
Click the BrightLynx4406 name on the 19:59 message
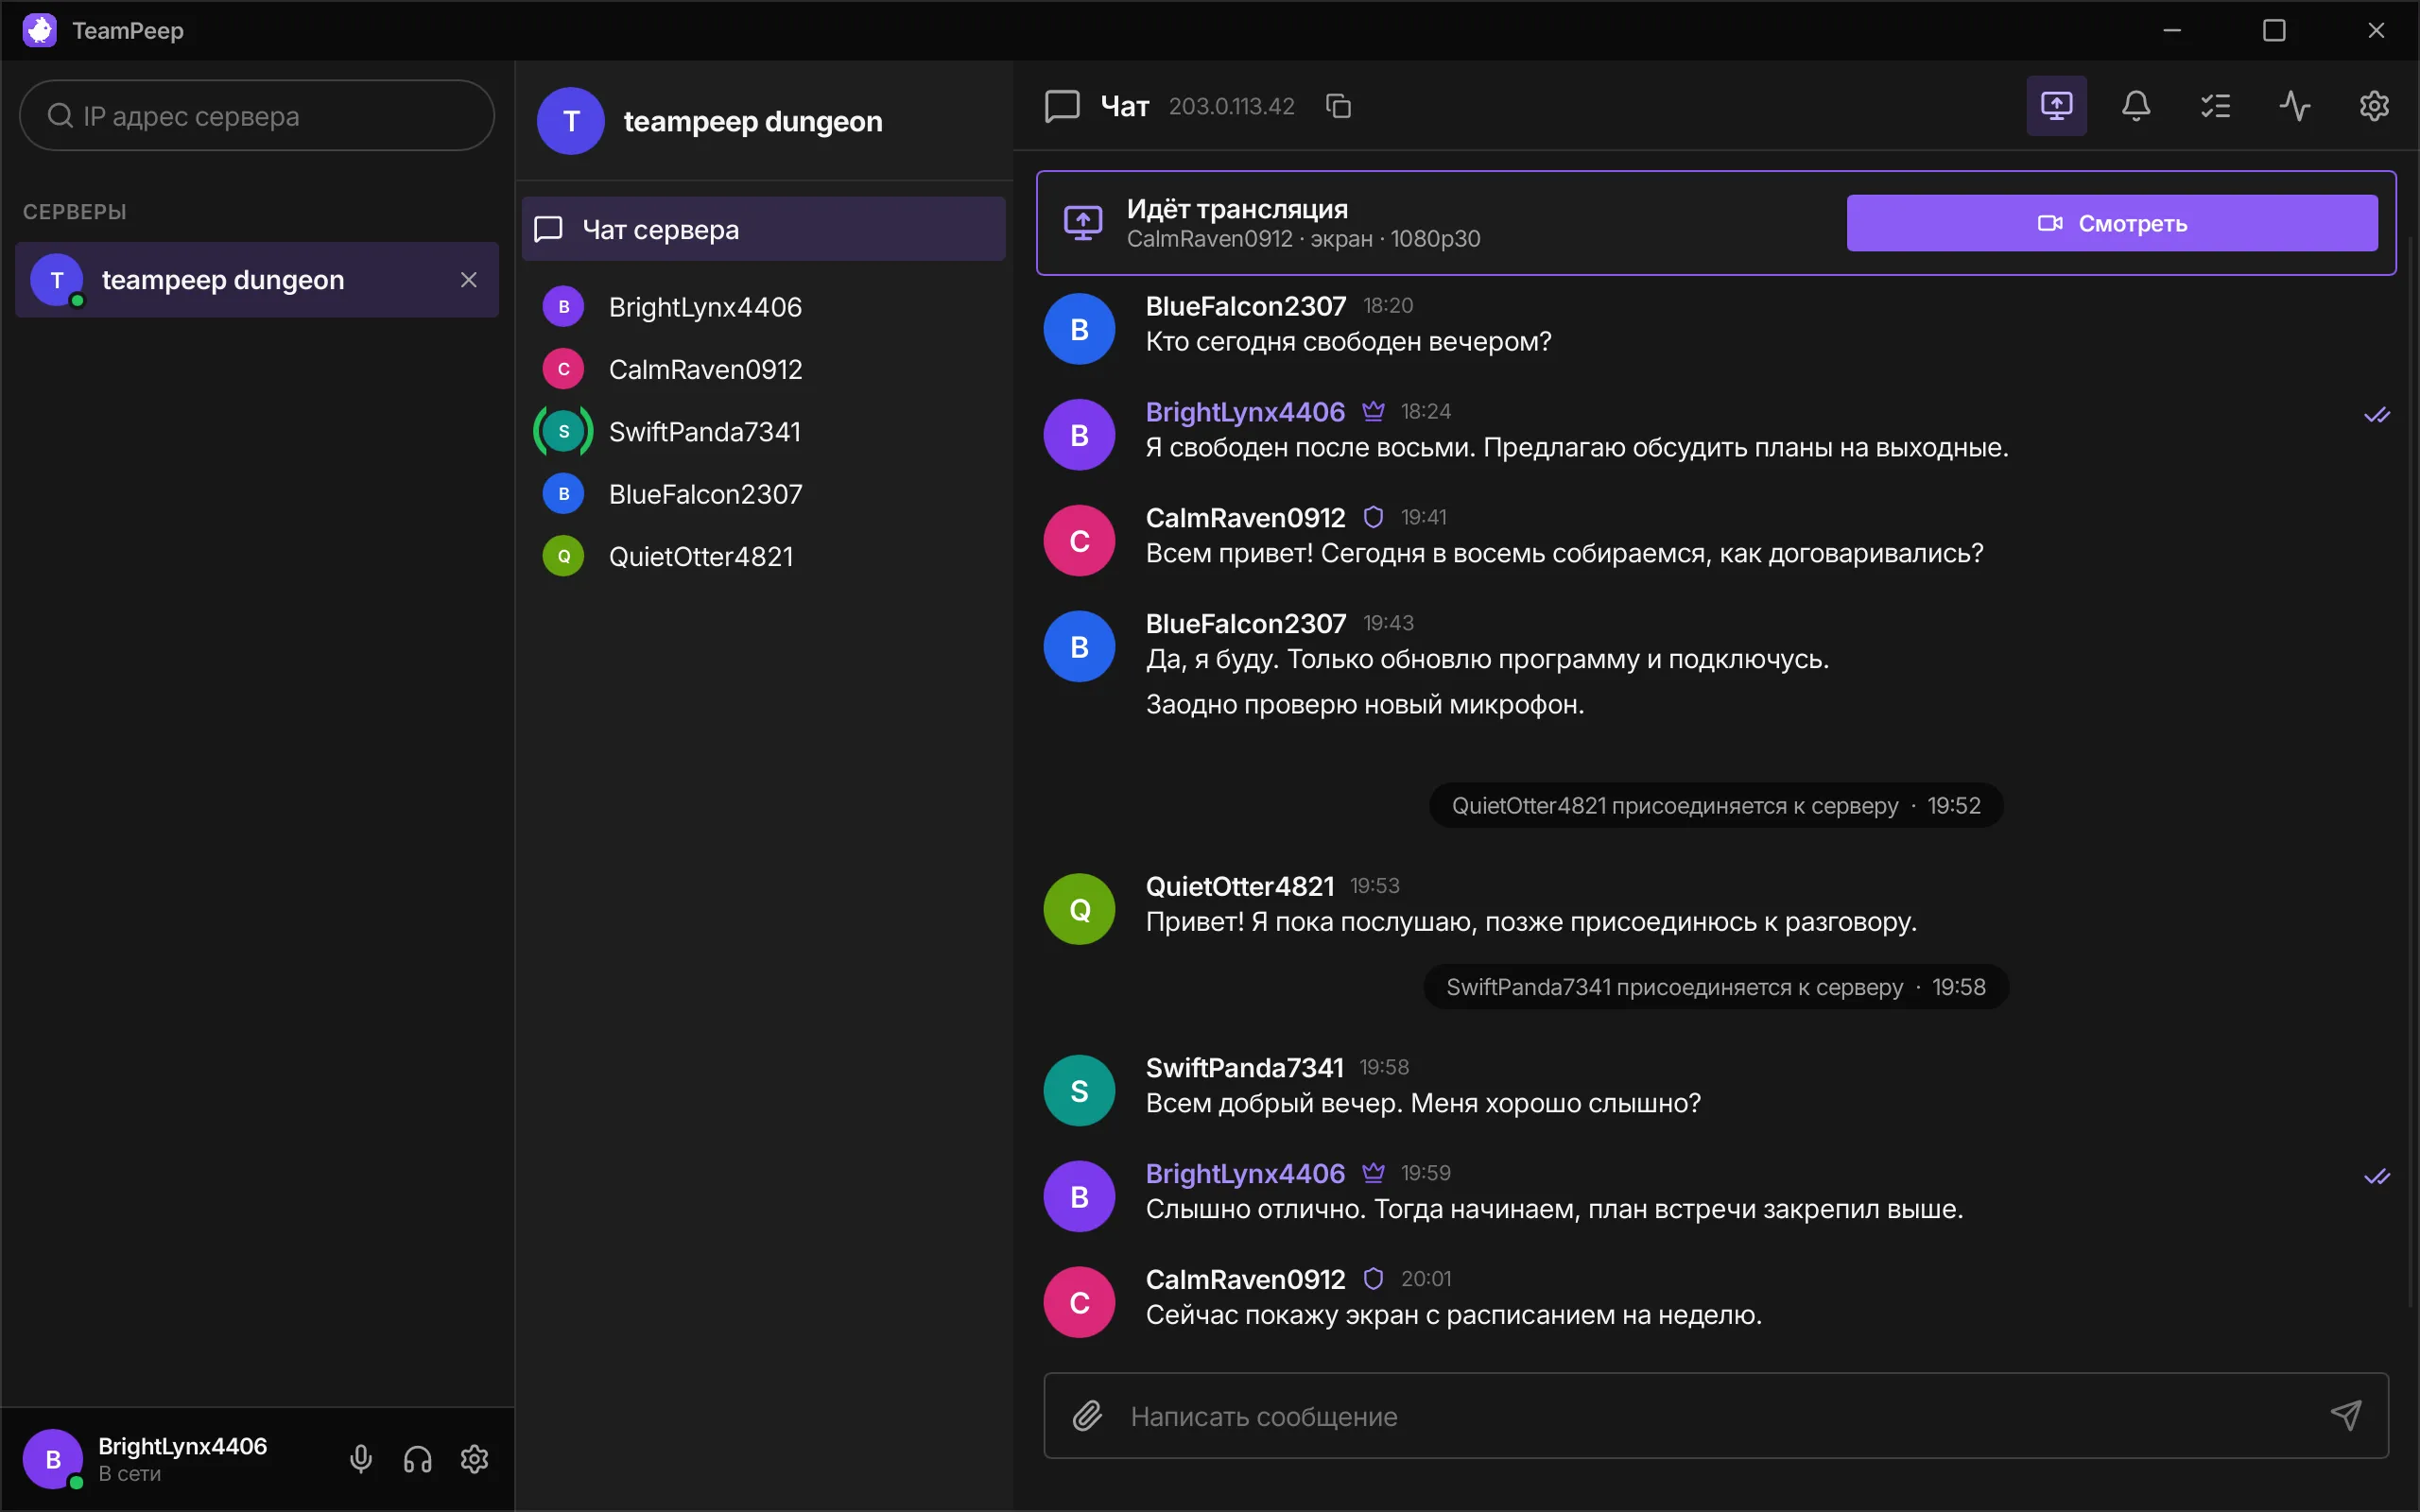(1245, 1173)
